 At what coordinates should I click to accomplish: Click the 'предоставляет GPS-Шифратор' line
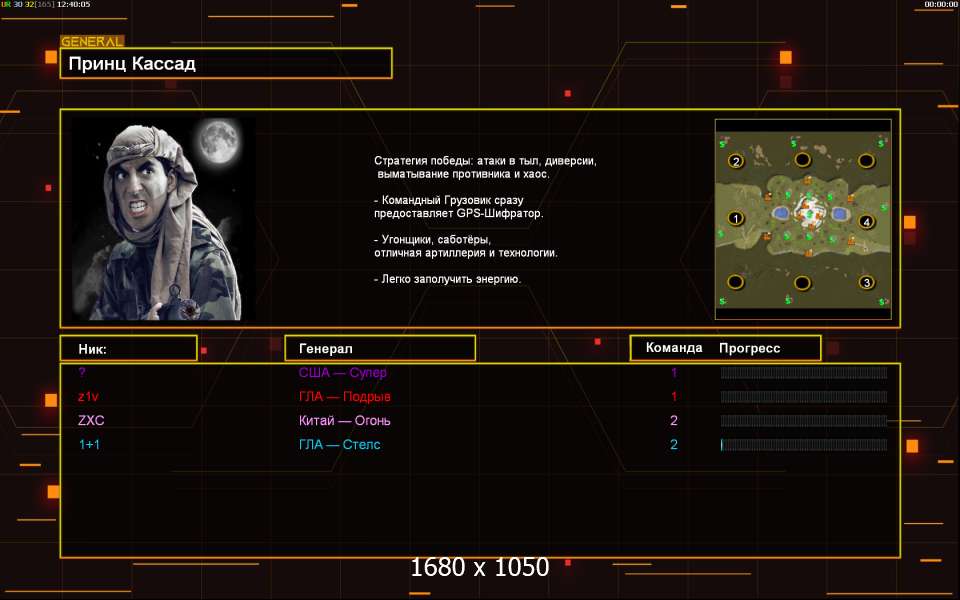pyautogui.click(x=459, y=214)
